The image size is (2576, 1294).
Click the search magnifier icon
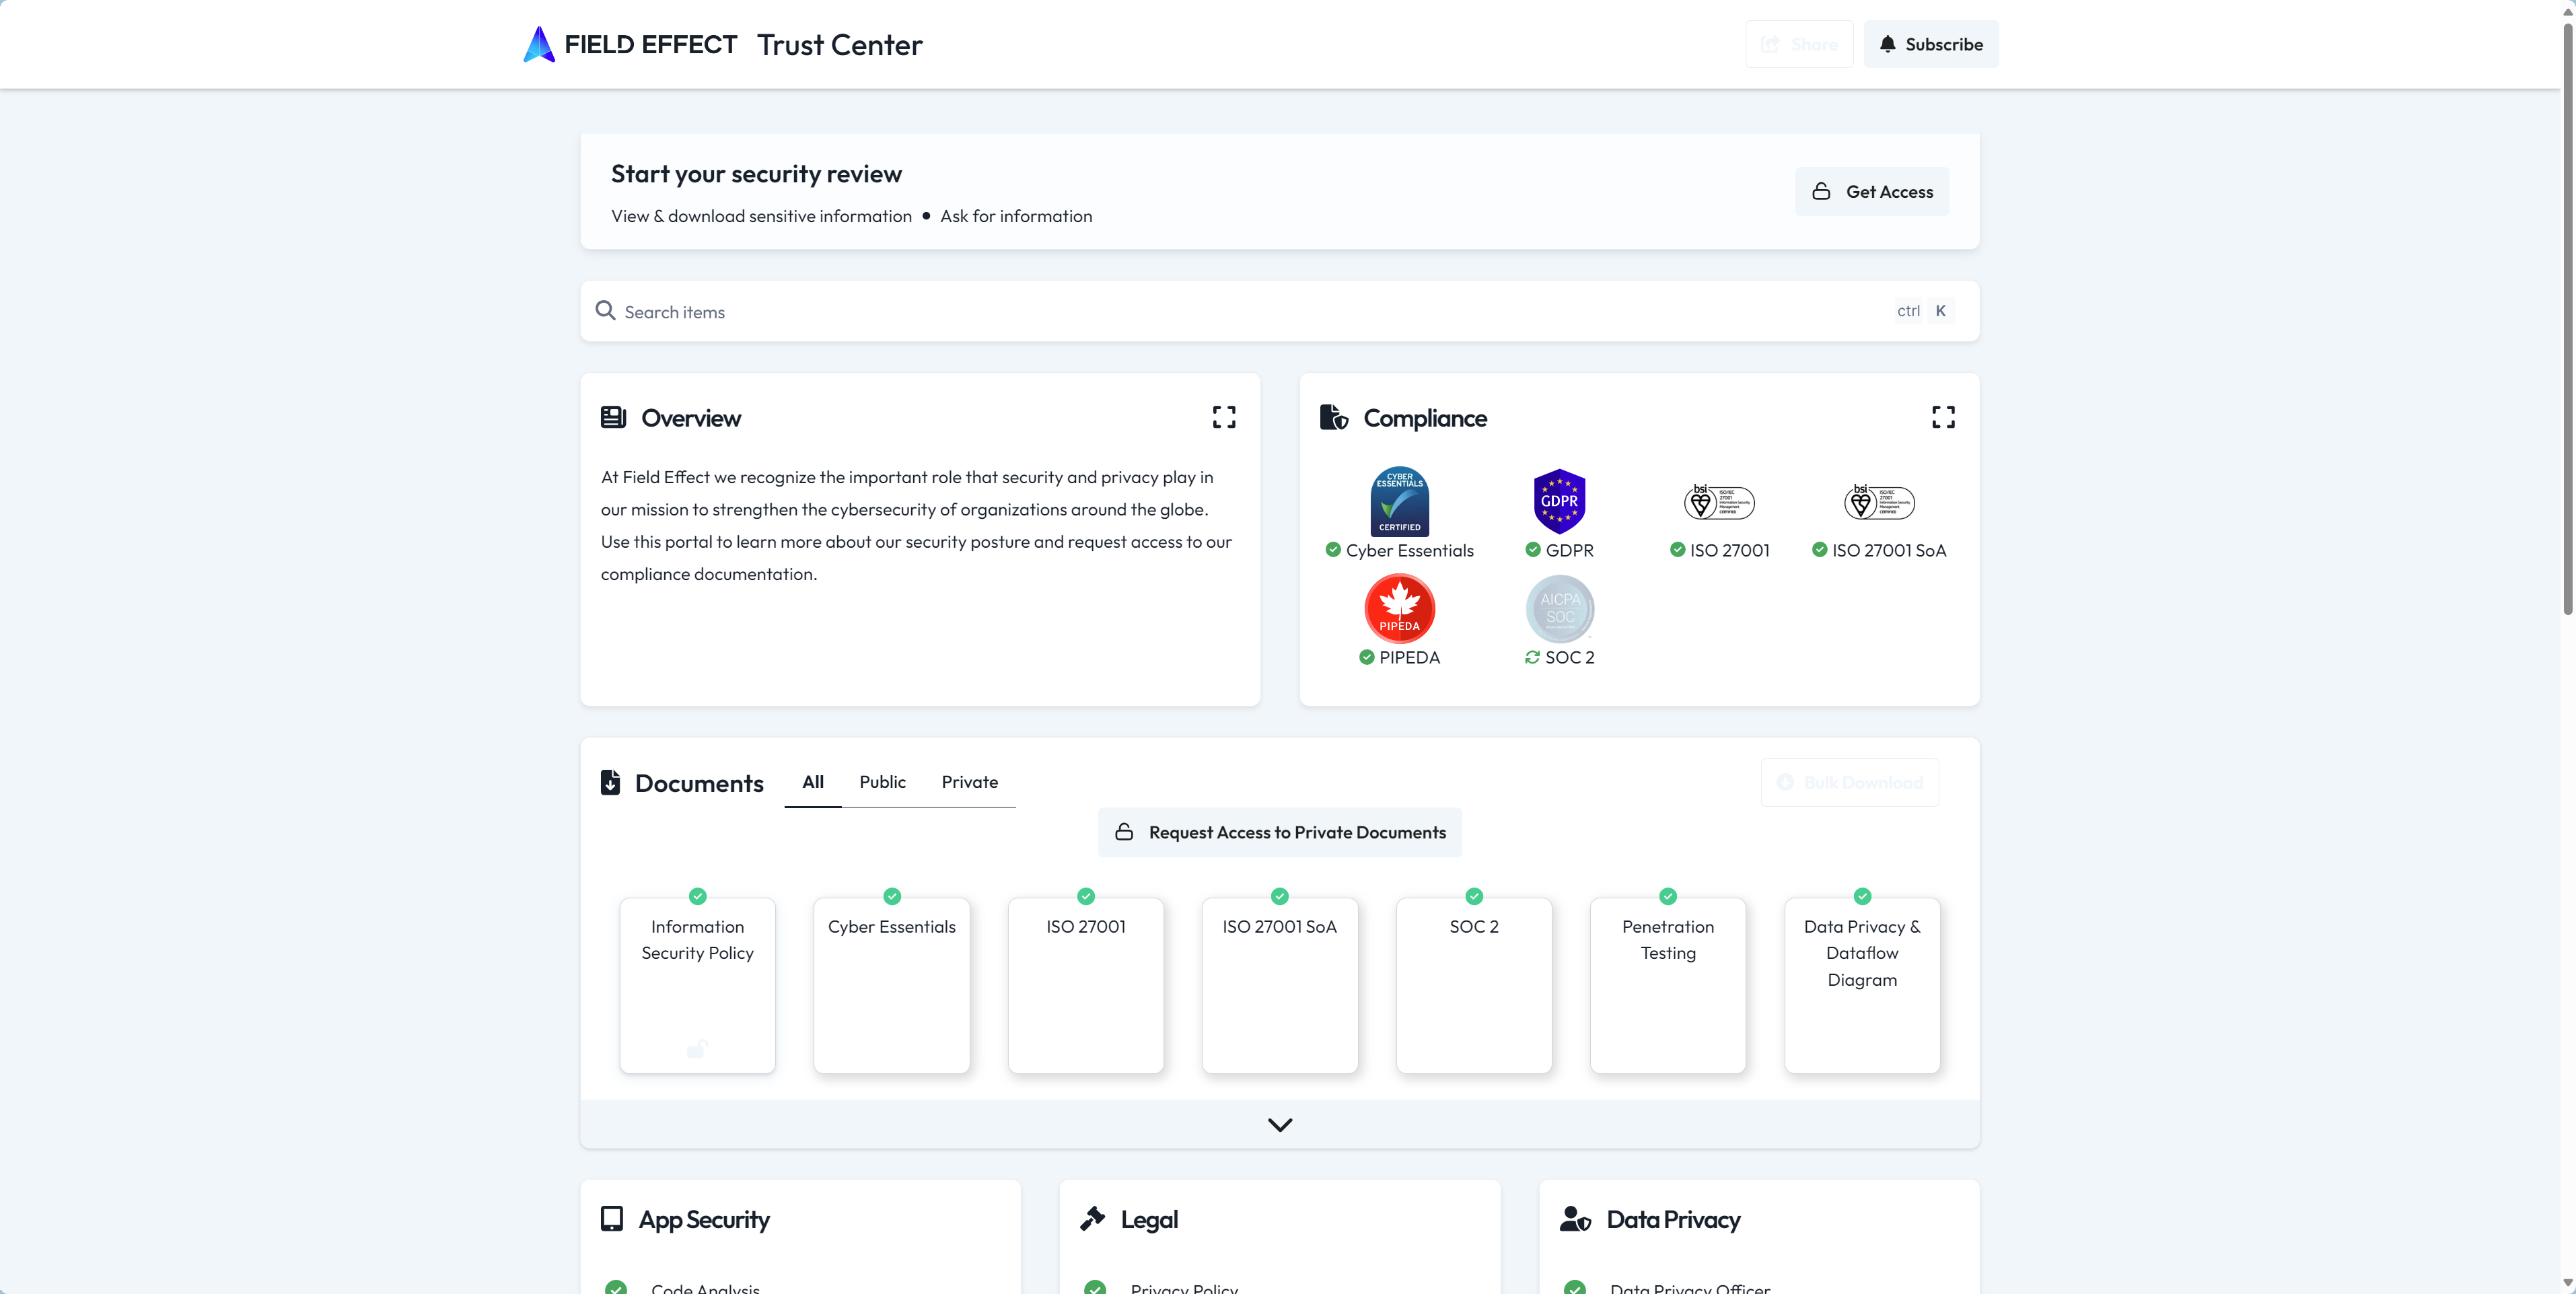coord(605,311)
